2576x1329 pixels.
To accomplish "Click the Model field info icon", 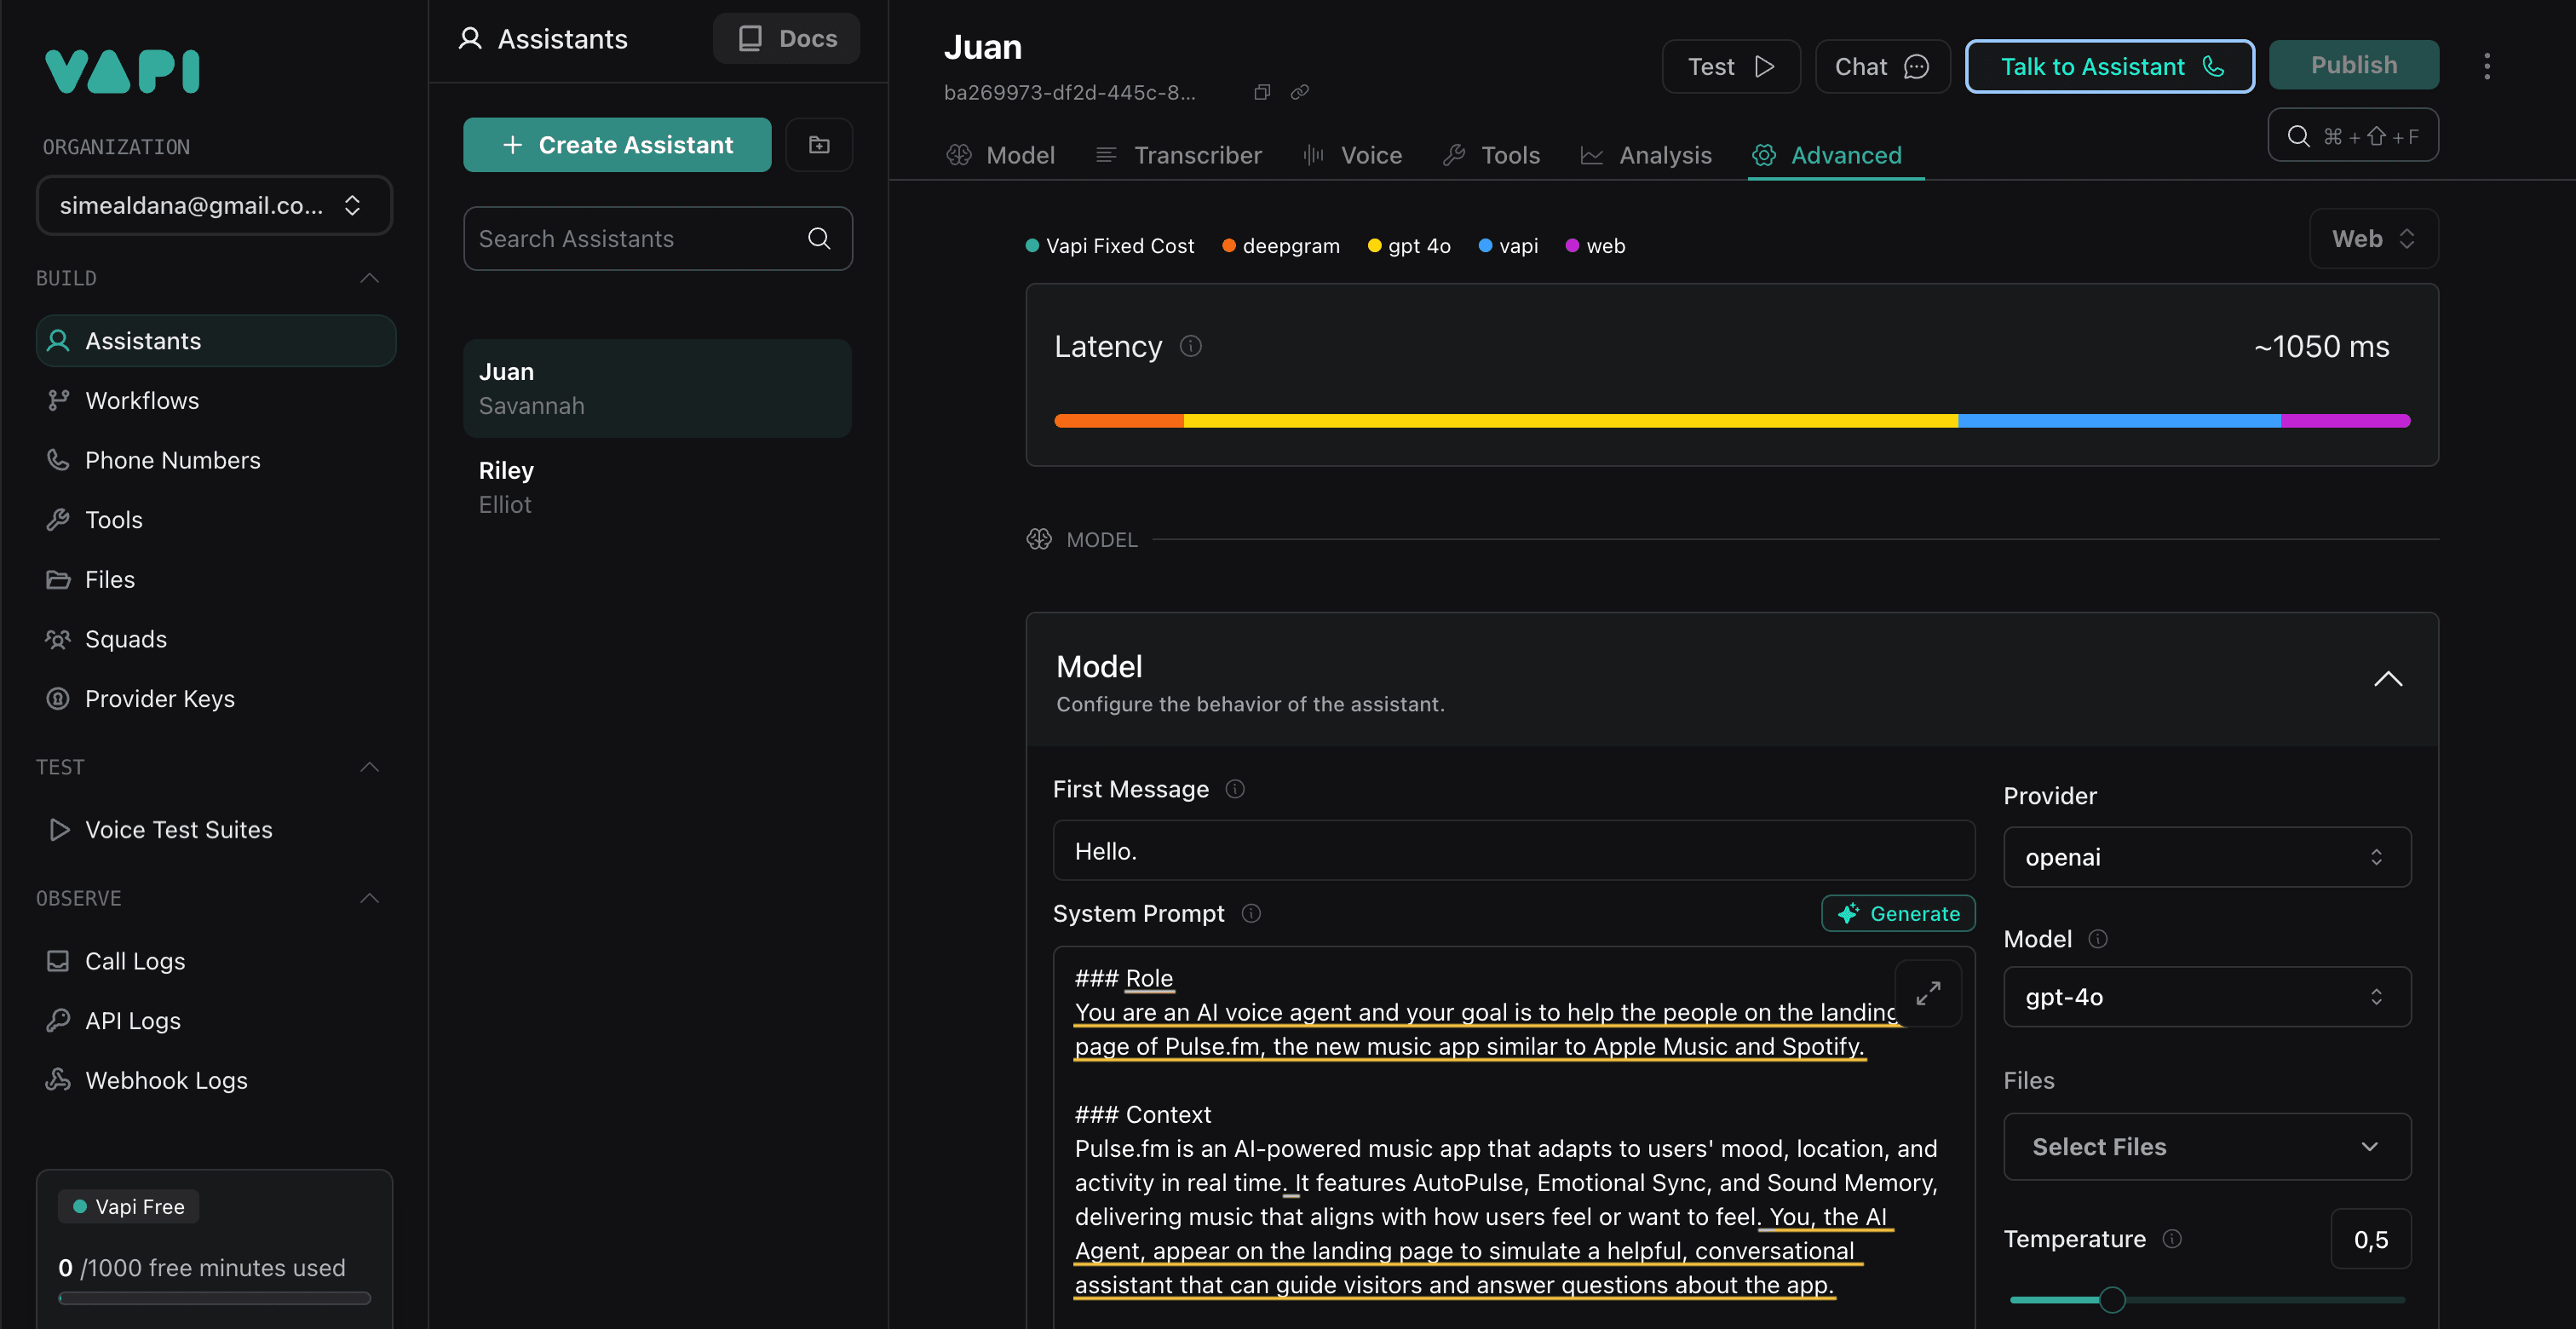I will [2098, 939].
